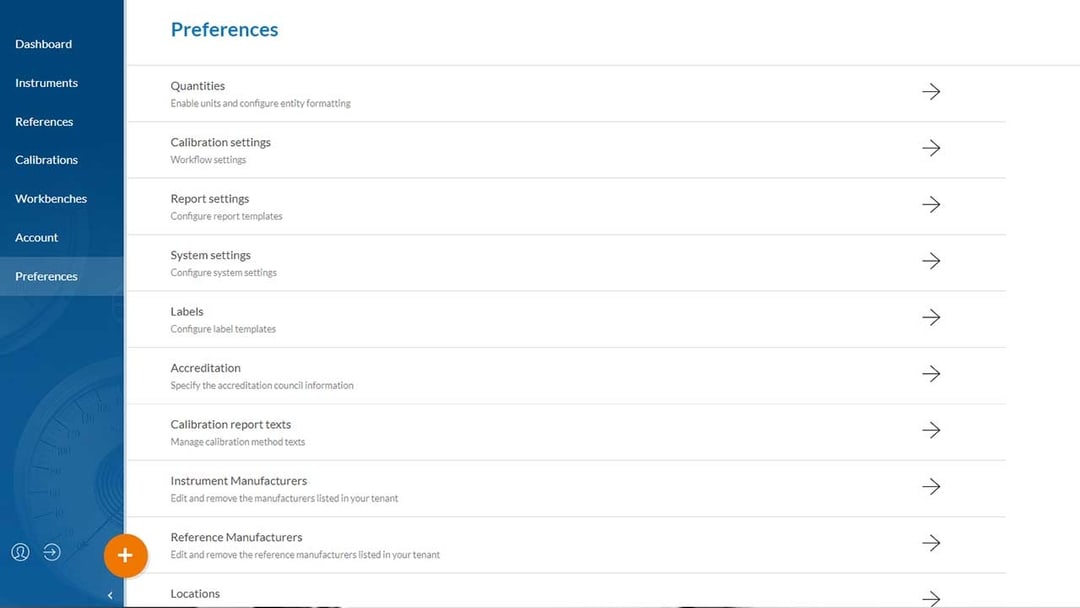Select Instruments in the sidebar
Image resolution: width=1080 pixels, height=608 pixels.
46,83
